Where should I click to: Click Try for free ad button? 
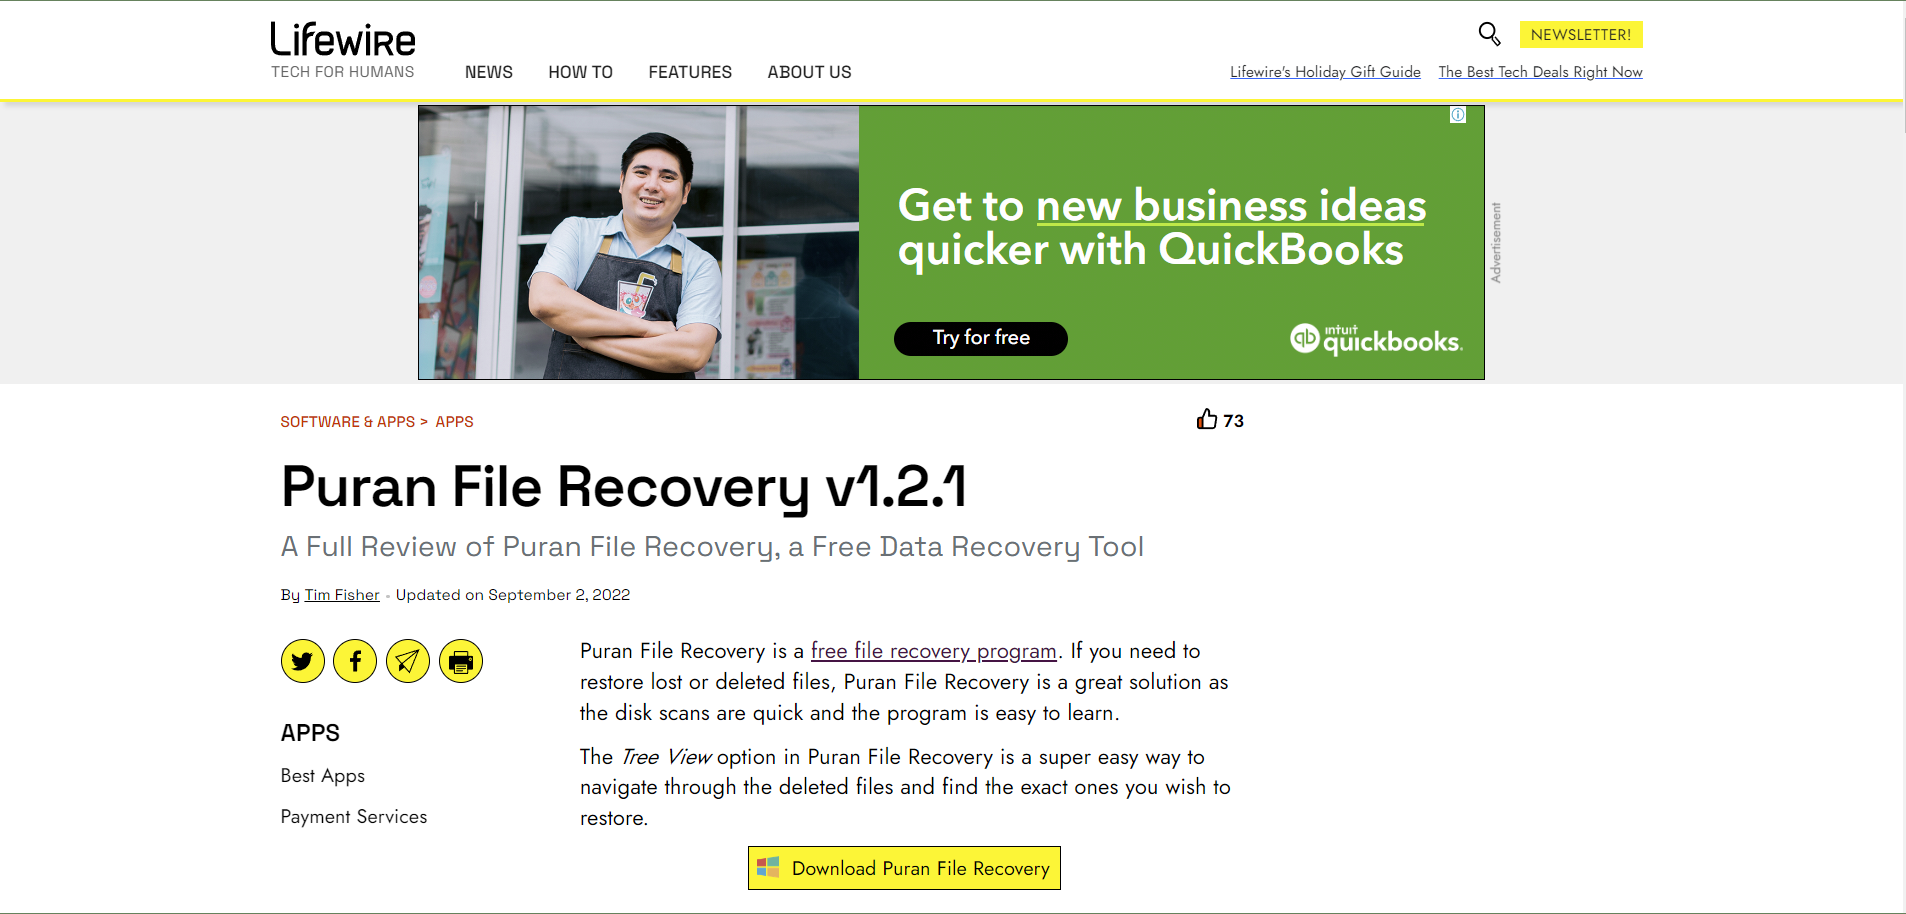981,338
